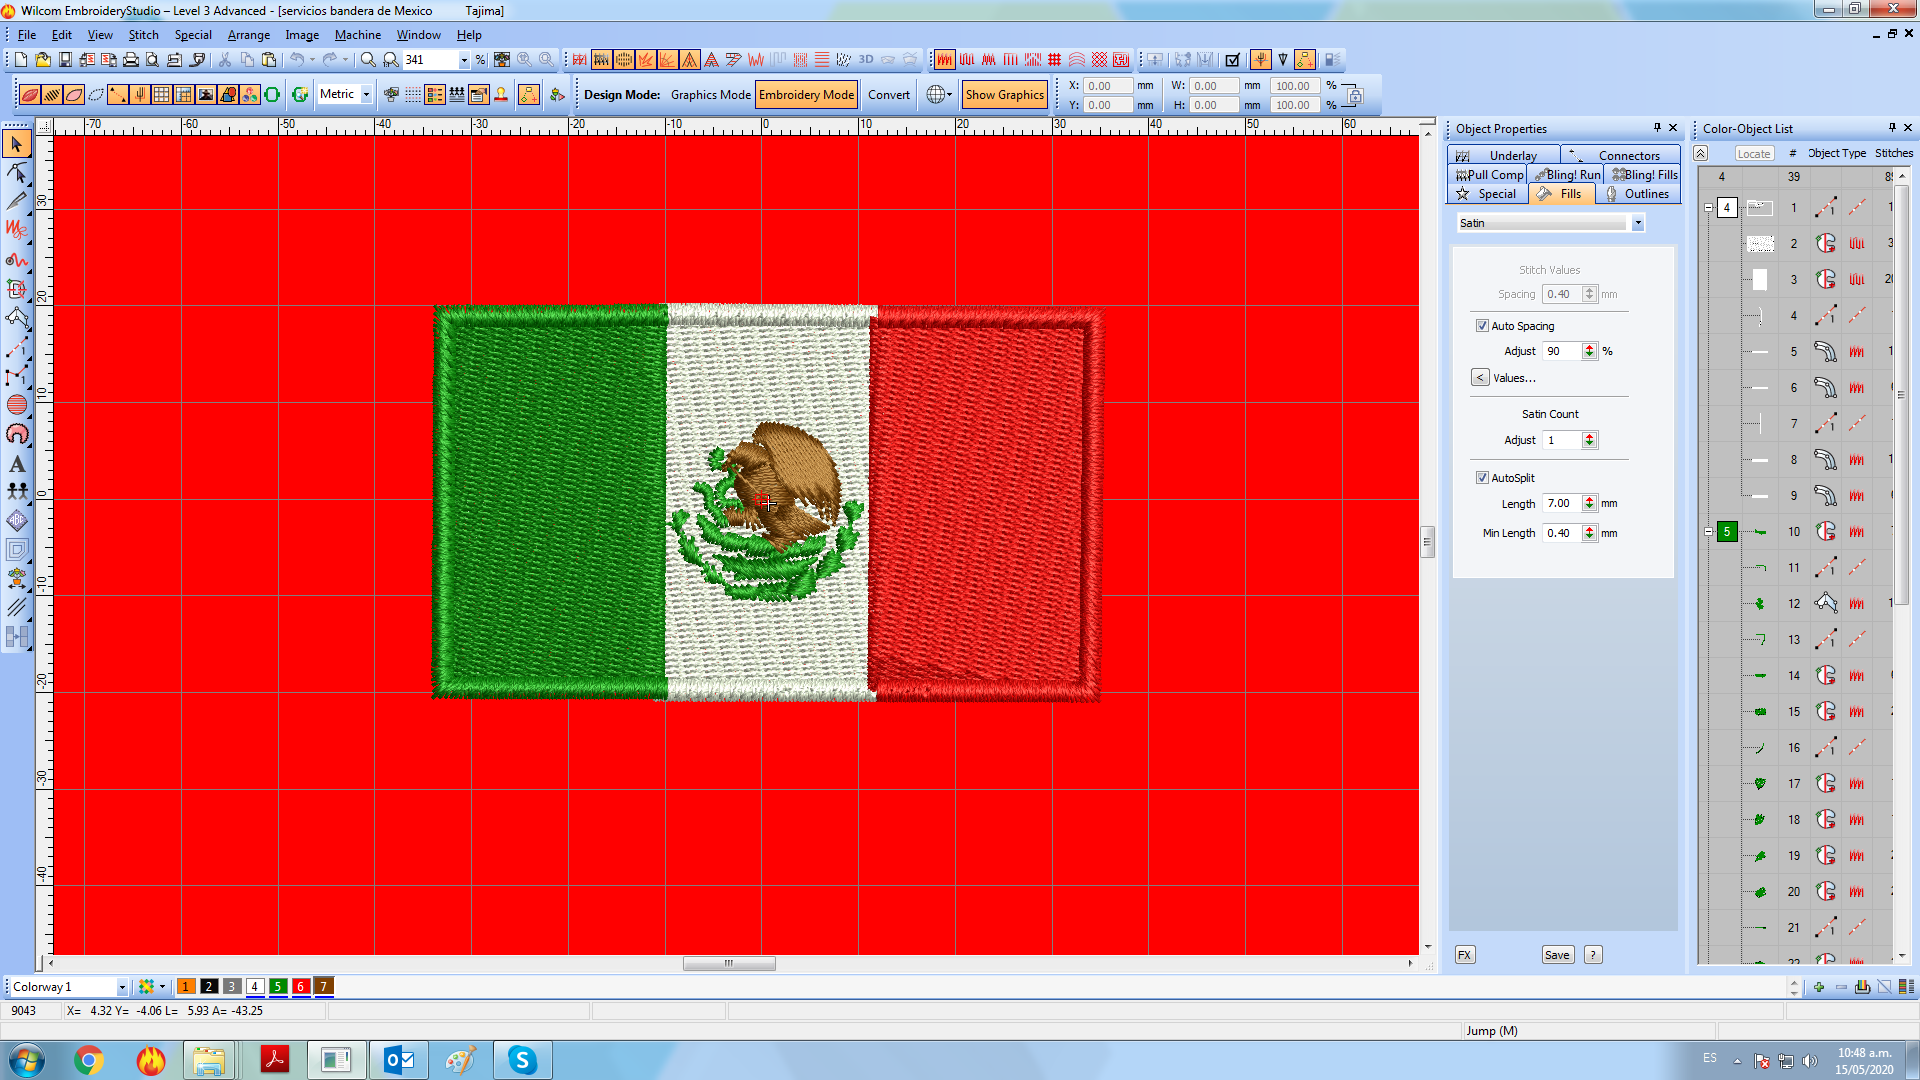The height and width of the screenshot is (1080, 1920).
Task: Open the Metric units dropdown
Action: (366, 94)
